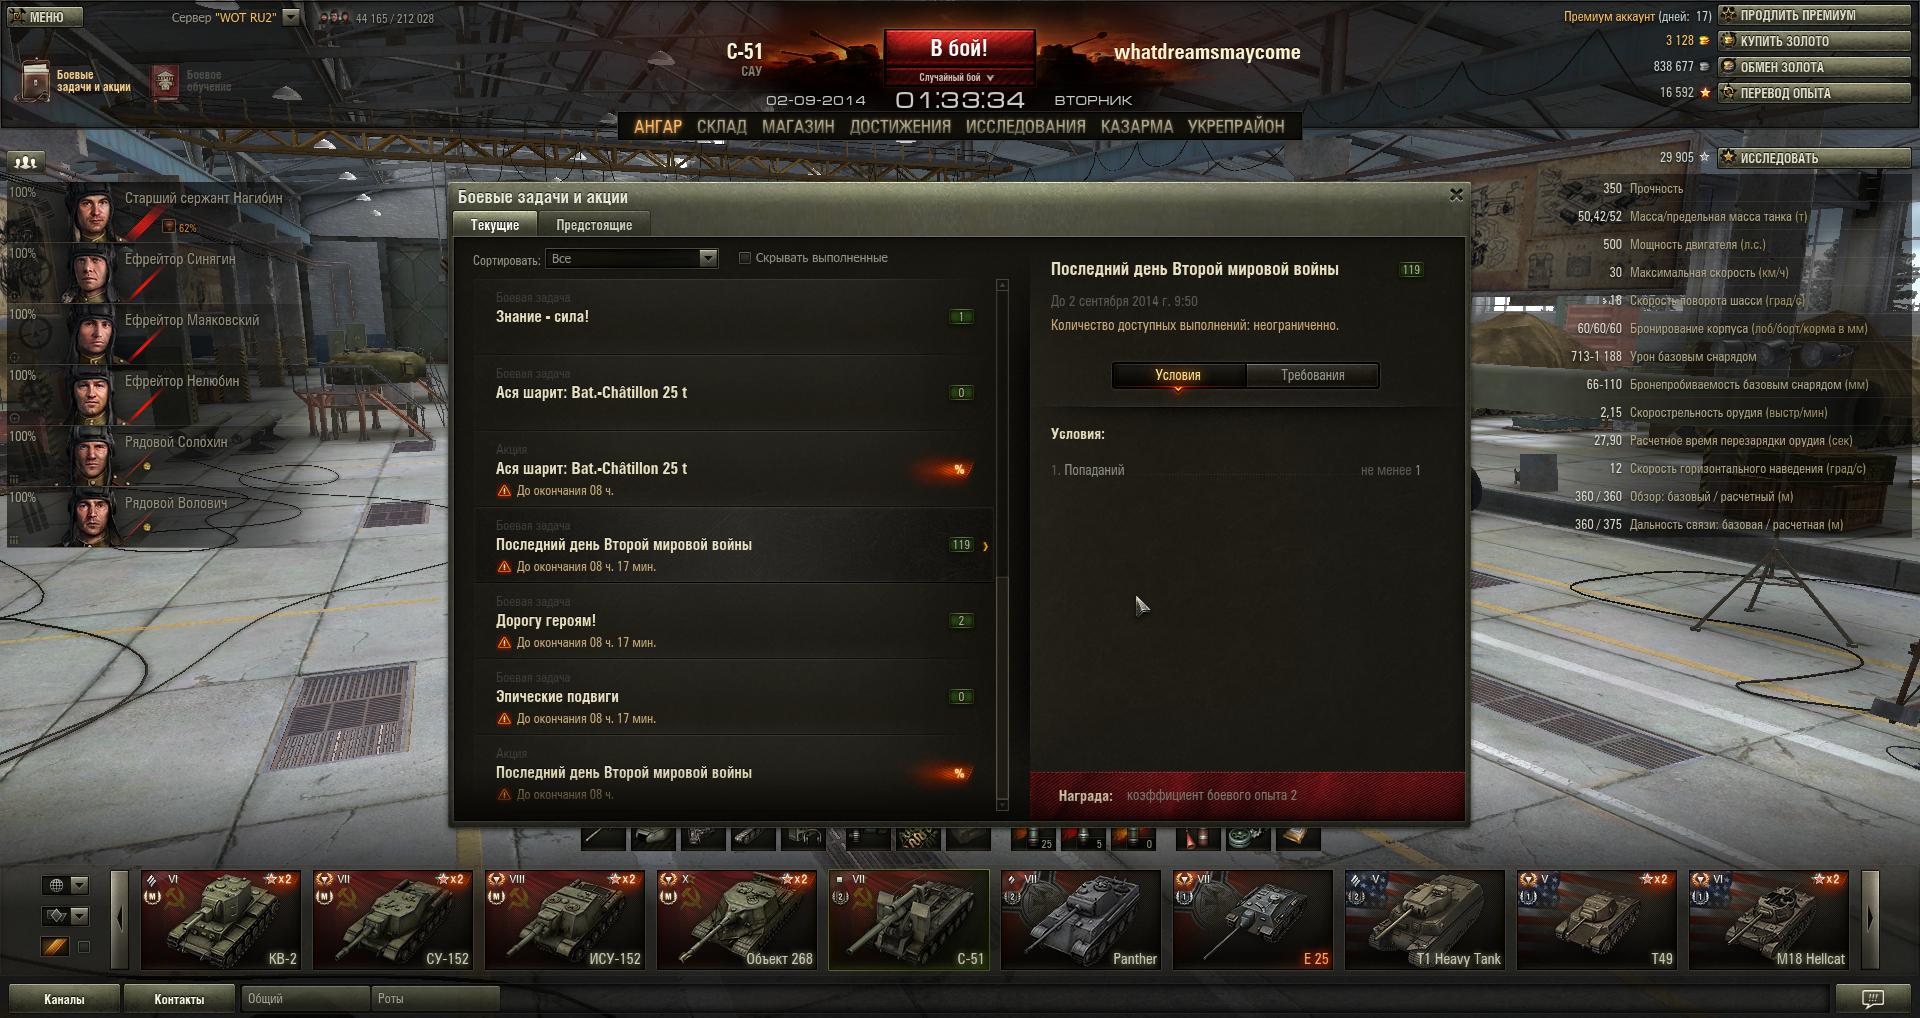The width and height of the screenshot is (1920, 1018).
Task: Switch to Требования toggle tab
Action: [1312, 375]
